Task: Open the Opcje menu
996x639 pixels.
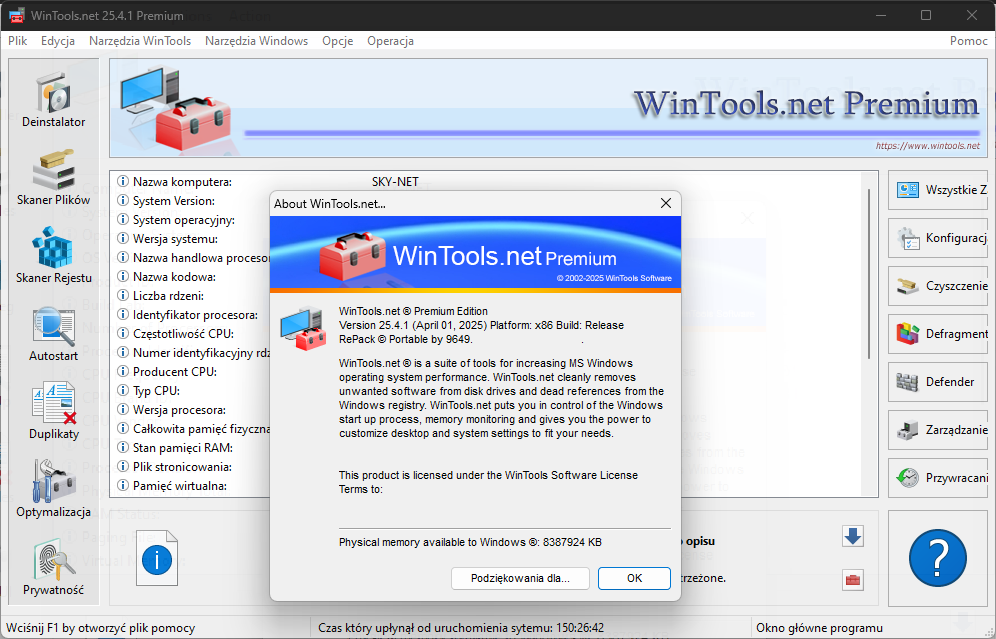Action: tap(337, 41)
